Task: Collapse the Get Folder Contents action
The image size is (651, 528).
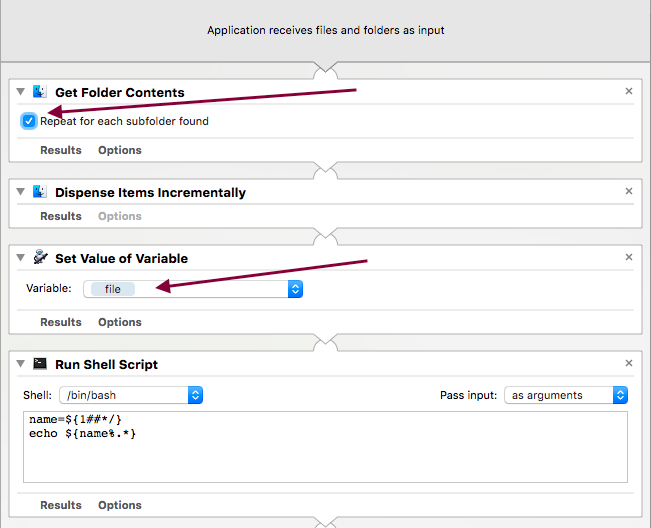Action: coord(21,92)
